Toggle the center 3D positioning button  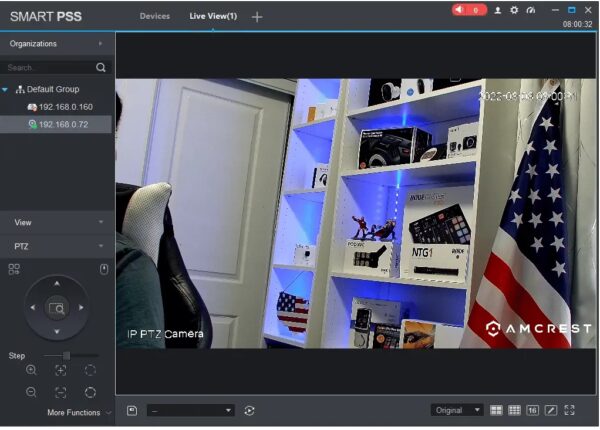pos(56,308)
